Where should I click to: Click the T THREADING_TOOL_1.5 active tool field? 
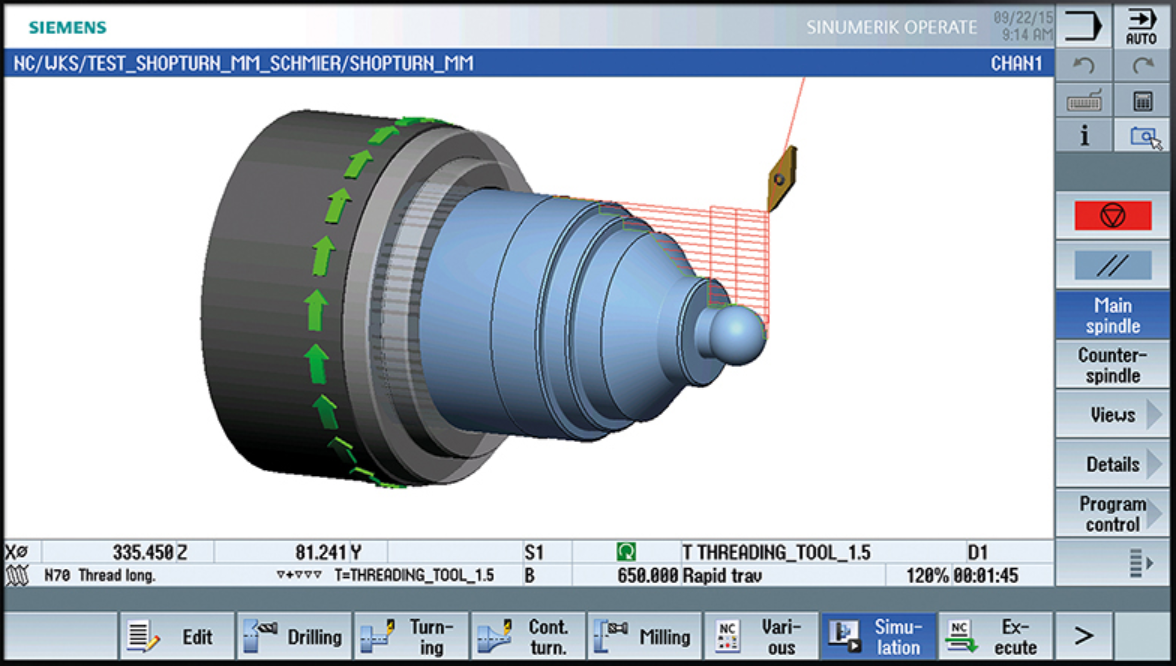click(x=776, y=553)
